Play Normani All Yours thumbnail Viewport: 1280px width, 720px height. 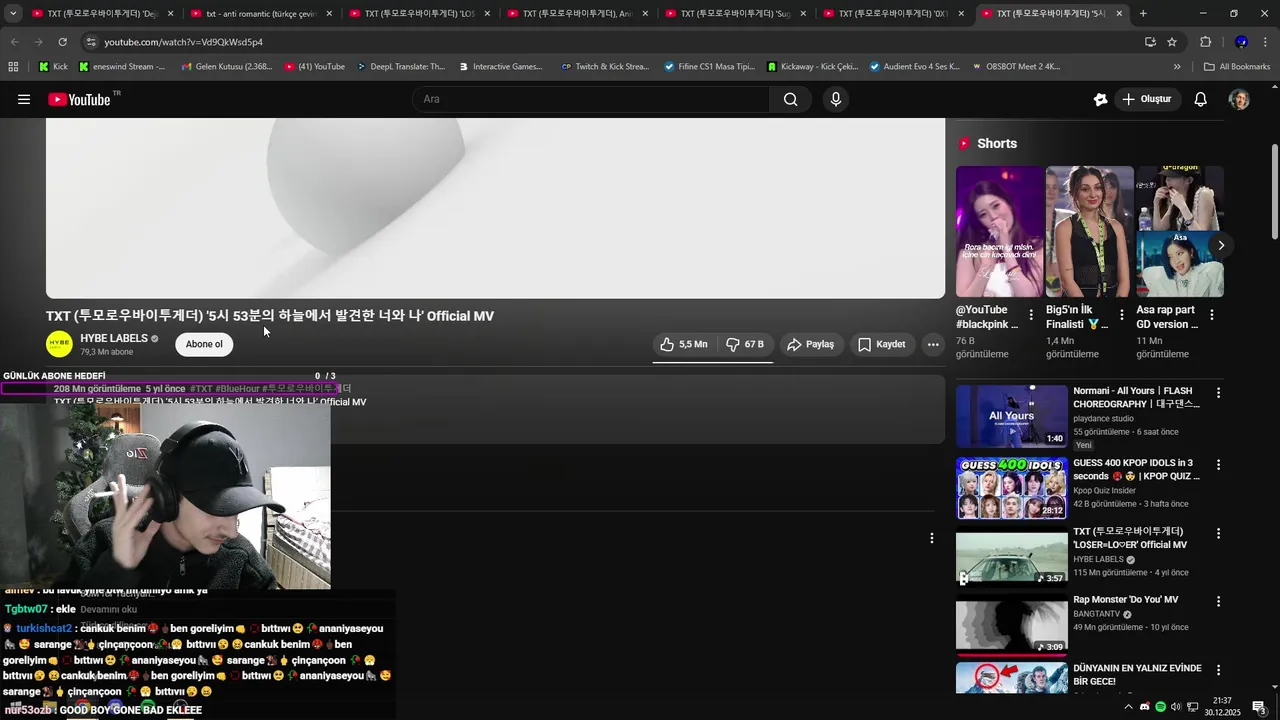pyautogui.click(x=1011, y=416)
